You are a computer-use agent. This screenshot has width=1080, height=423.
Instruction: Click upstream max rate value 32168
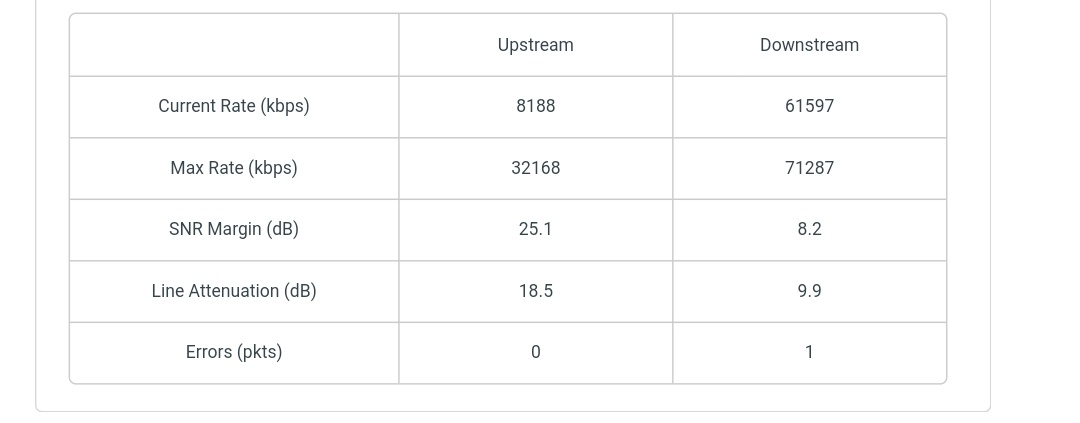(x=535, y=168)
